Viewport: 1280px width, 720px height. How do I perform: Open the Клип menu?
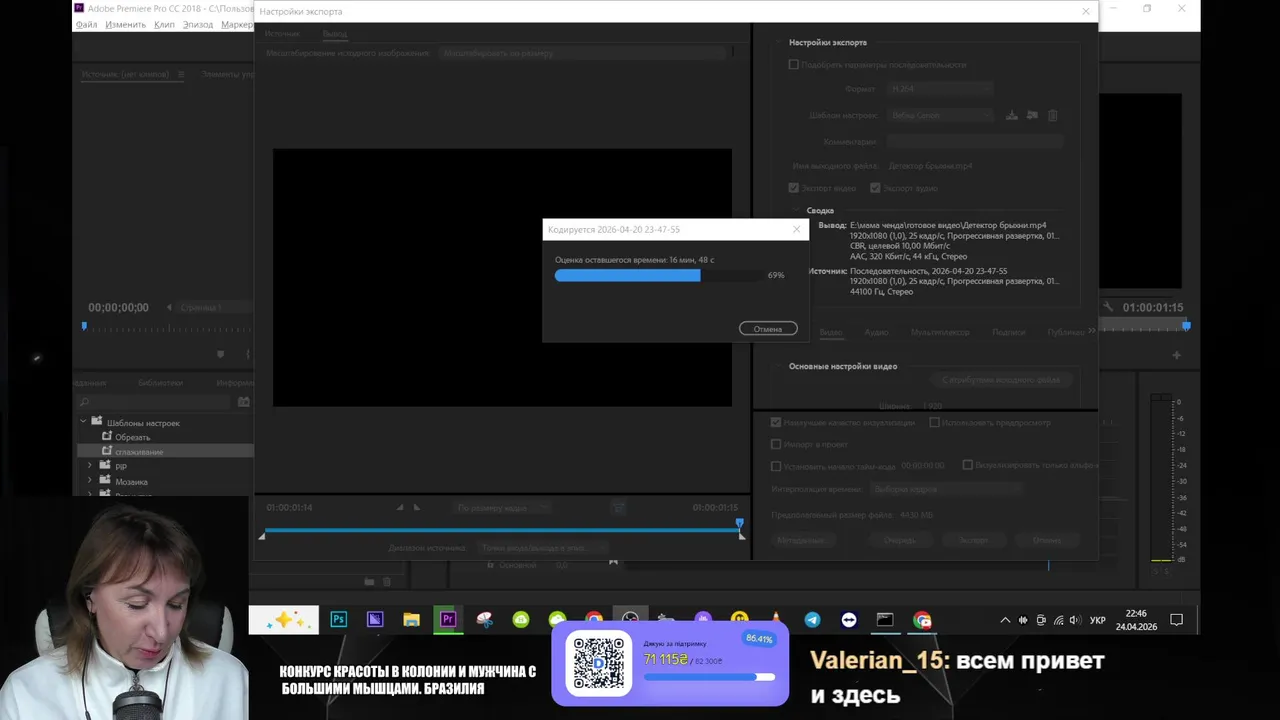[165, 24]
